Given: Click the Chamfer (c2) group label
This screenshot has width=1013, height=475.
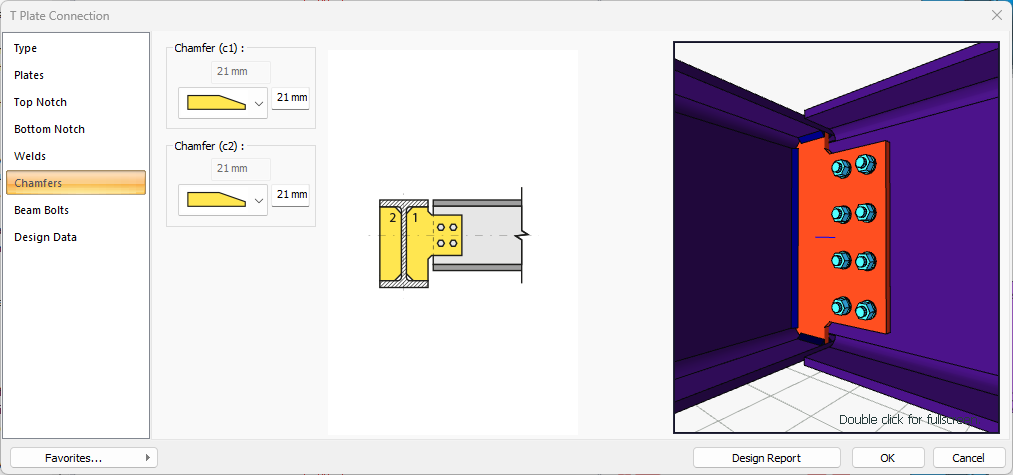Looking at the screenshot, I should click(x=209, y=148).
